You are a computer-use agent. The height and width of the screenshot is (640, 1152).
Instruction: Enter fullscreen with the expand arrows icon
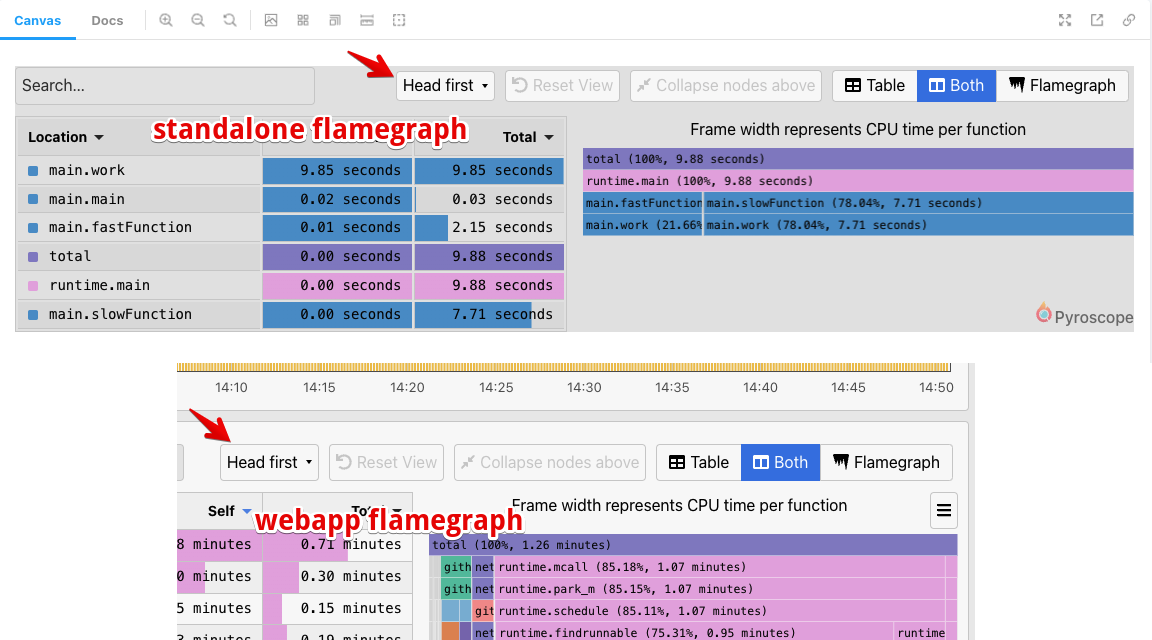pos(1065,21)
